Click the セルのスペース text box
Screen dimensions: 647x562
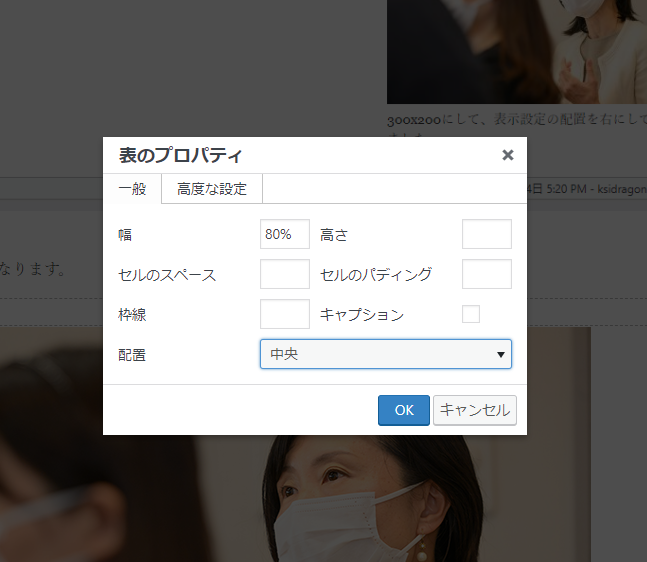click(284, 274)
